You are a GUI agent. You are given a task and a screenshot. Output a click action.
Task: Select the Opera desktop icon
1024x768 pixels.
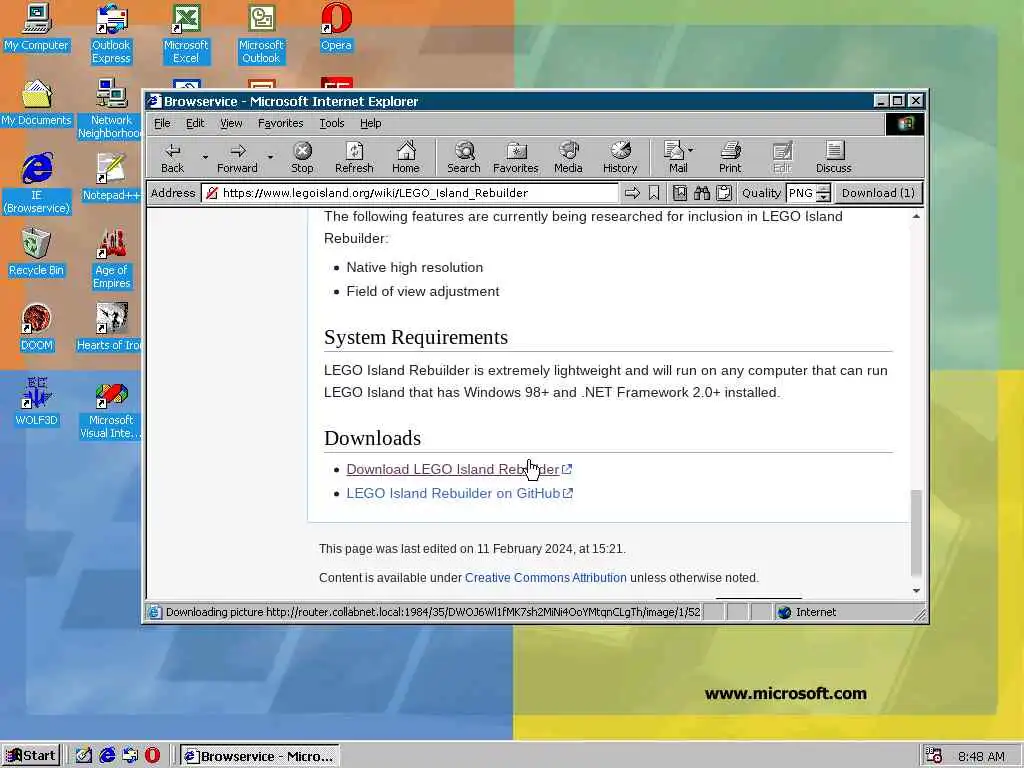point(336,27)
